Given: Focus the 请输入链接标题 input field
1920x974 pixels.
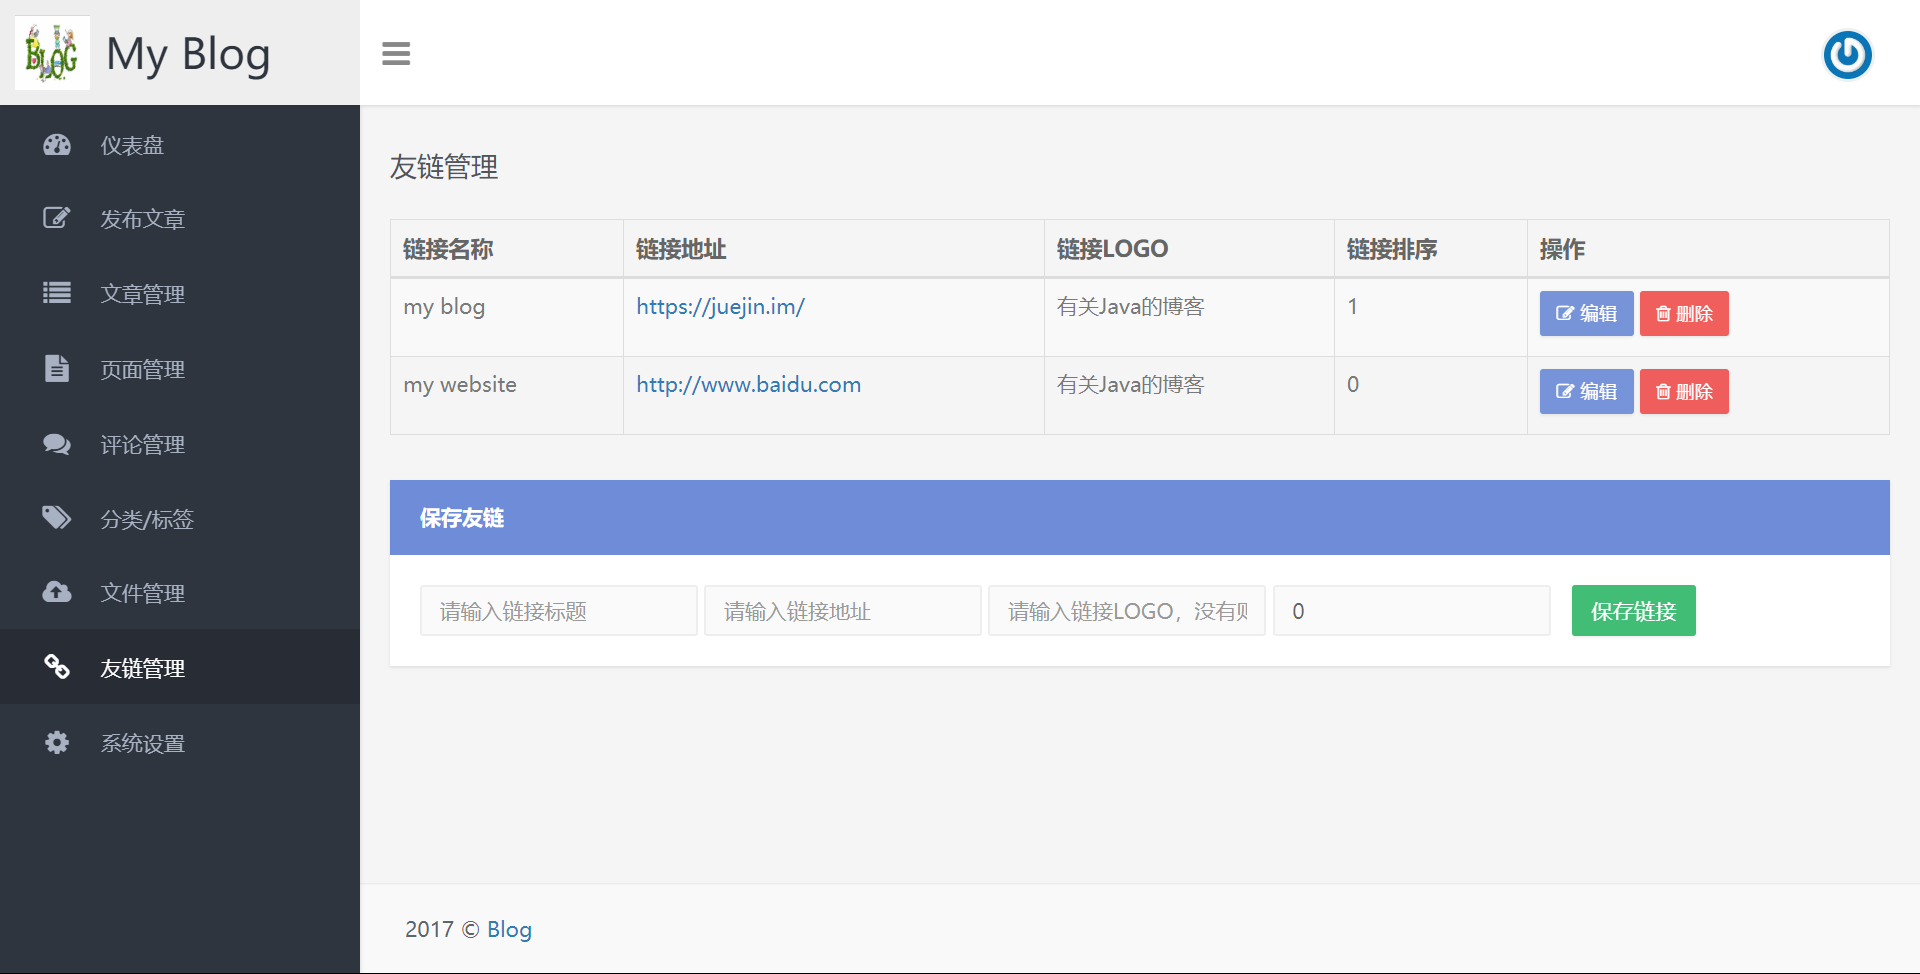Looking at the screenshot, I should click(x=558, y=610).
